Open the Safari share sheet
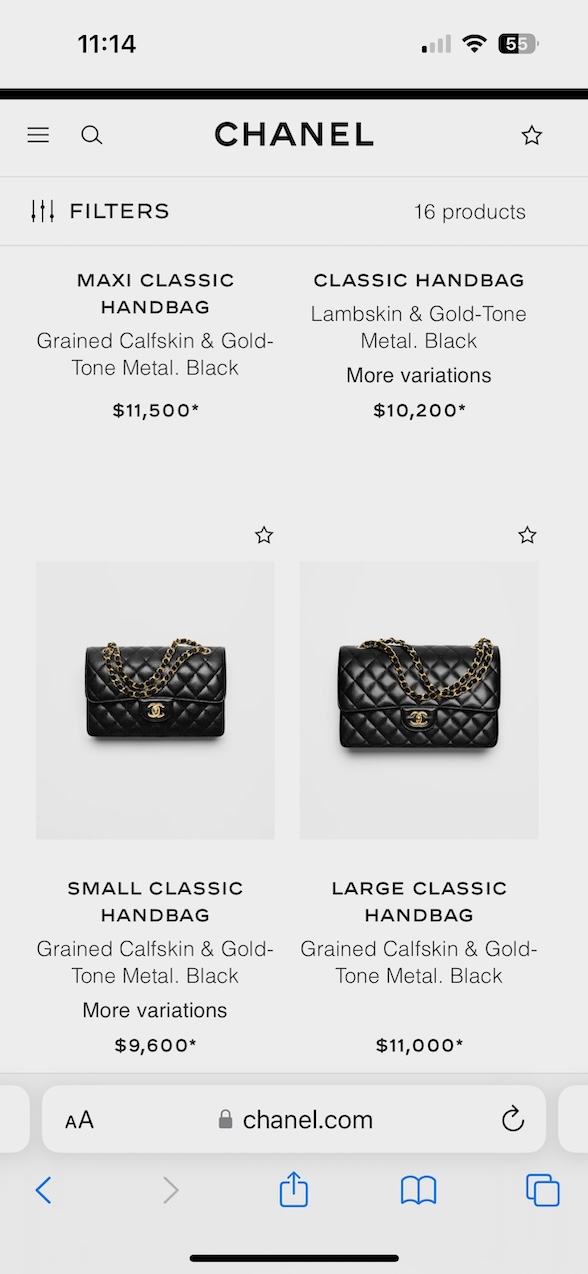 (294, 1189)
